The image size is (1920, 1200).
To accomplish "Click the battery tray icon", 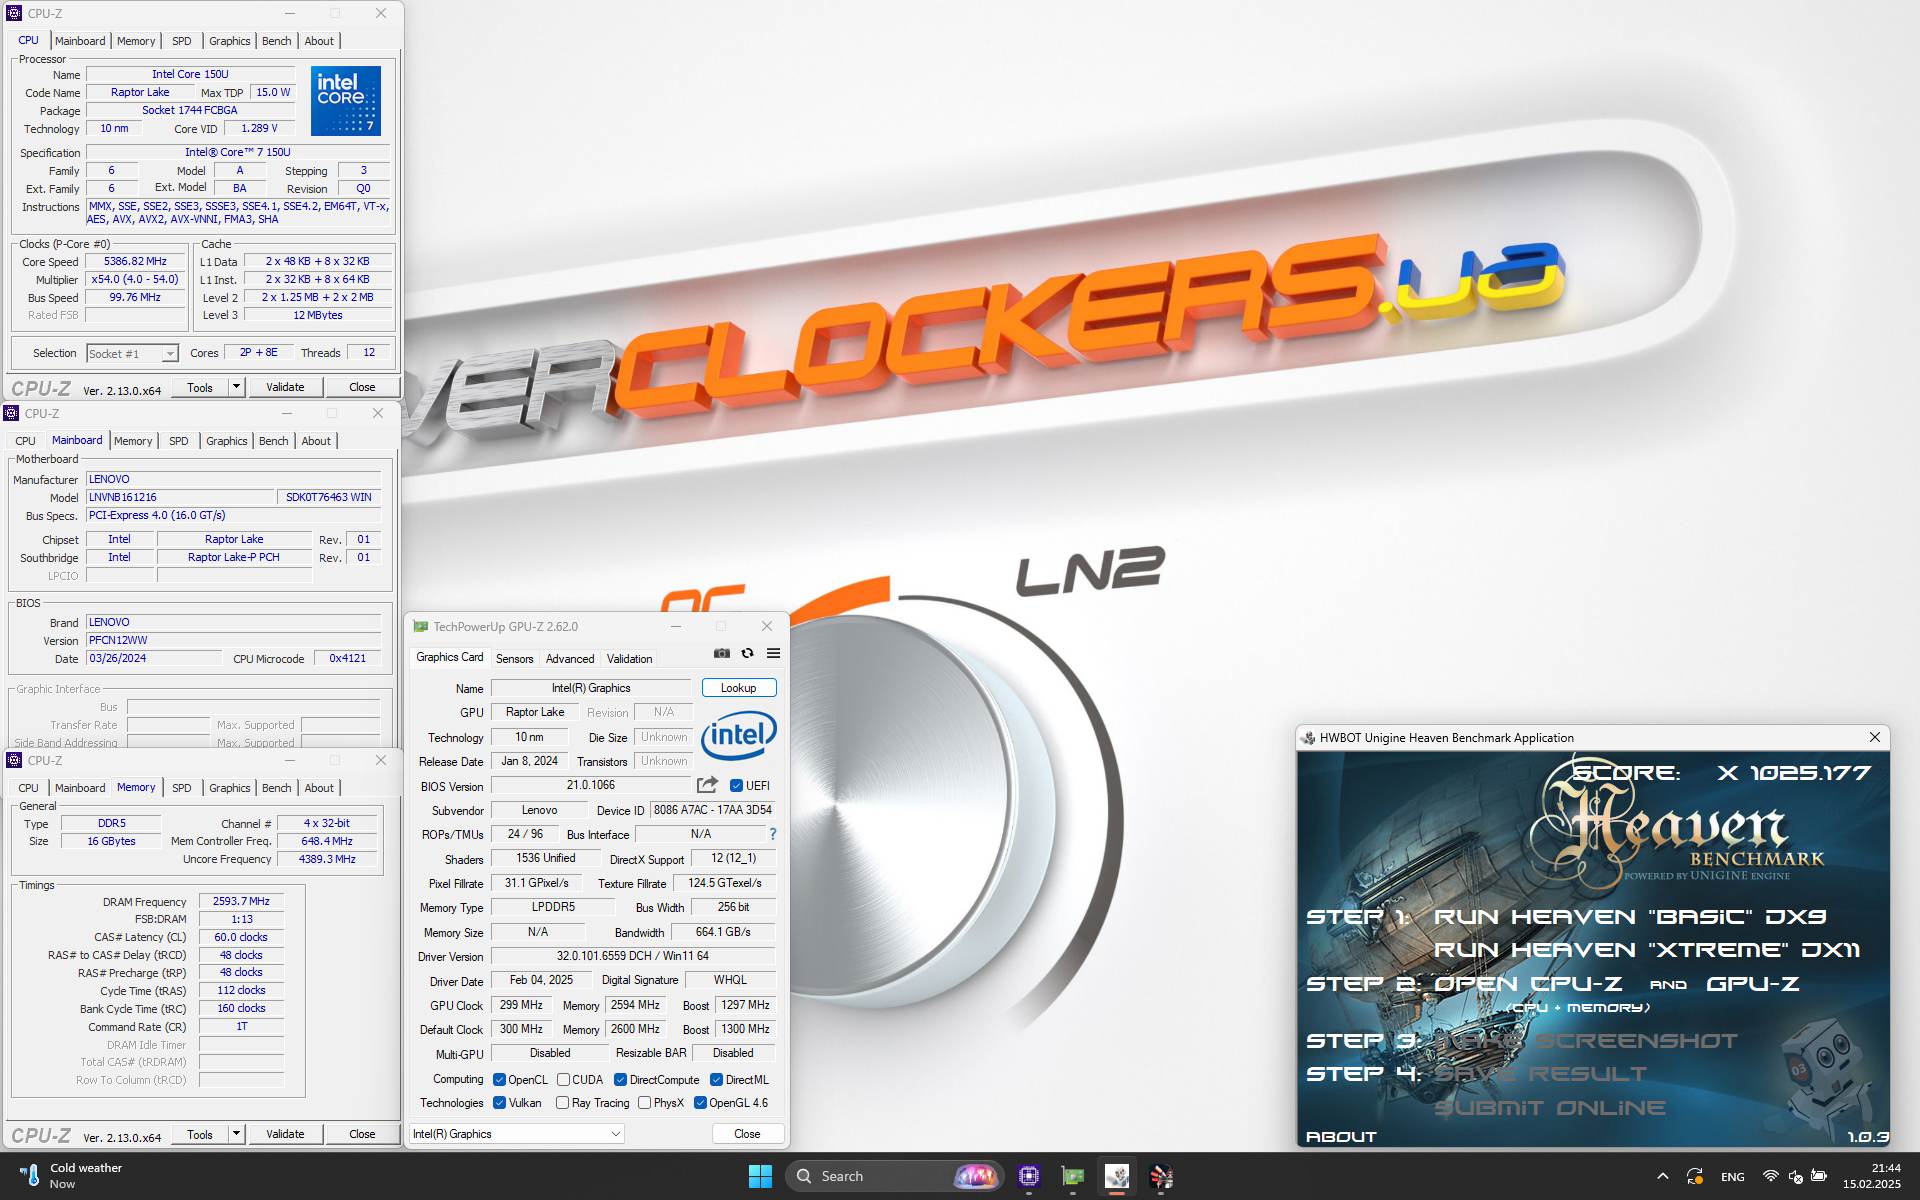I will (x=1819, y=1176).
